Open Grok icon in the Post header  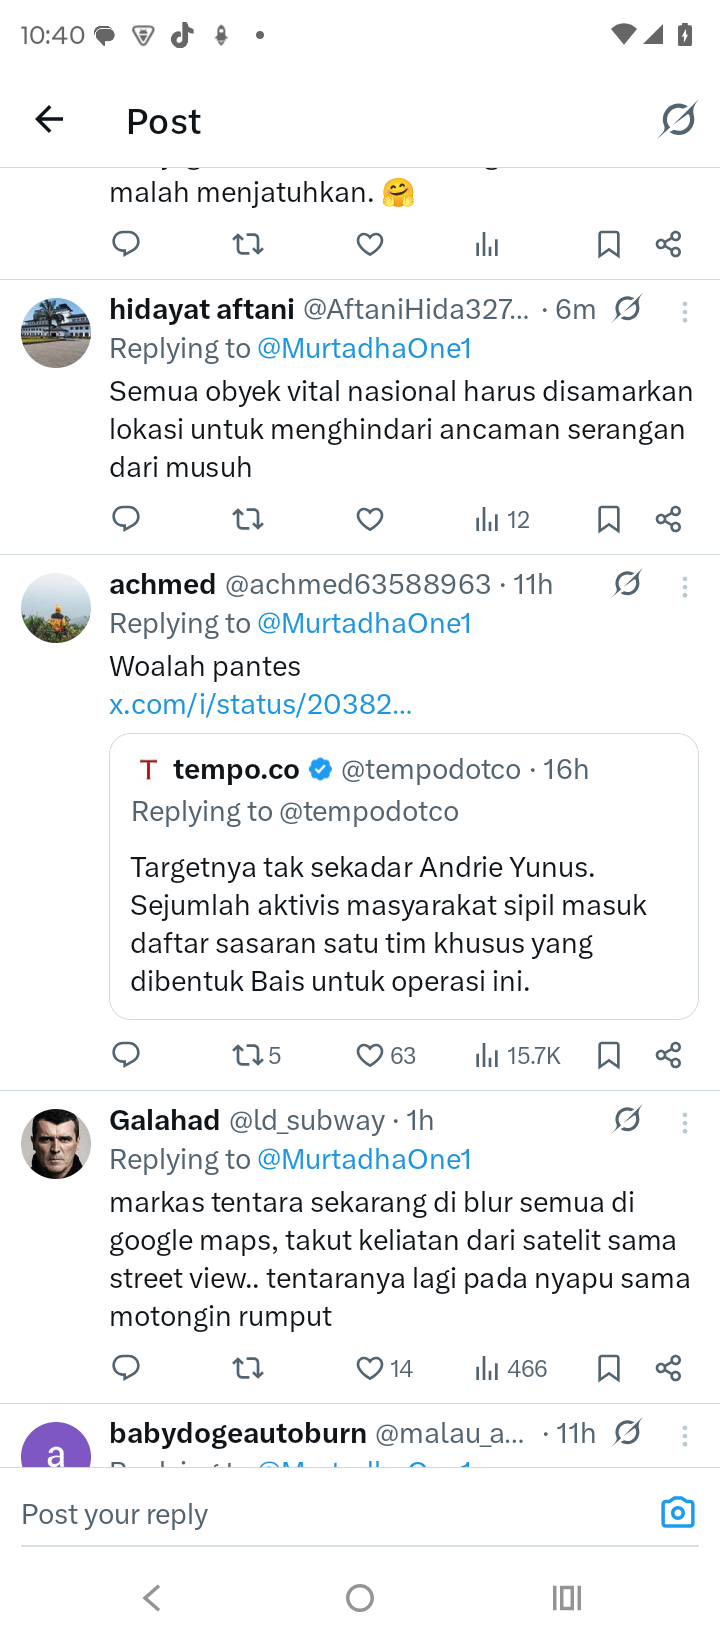[x=678, y=120]
